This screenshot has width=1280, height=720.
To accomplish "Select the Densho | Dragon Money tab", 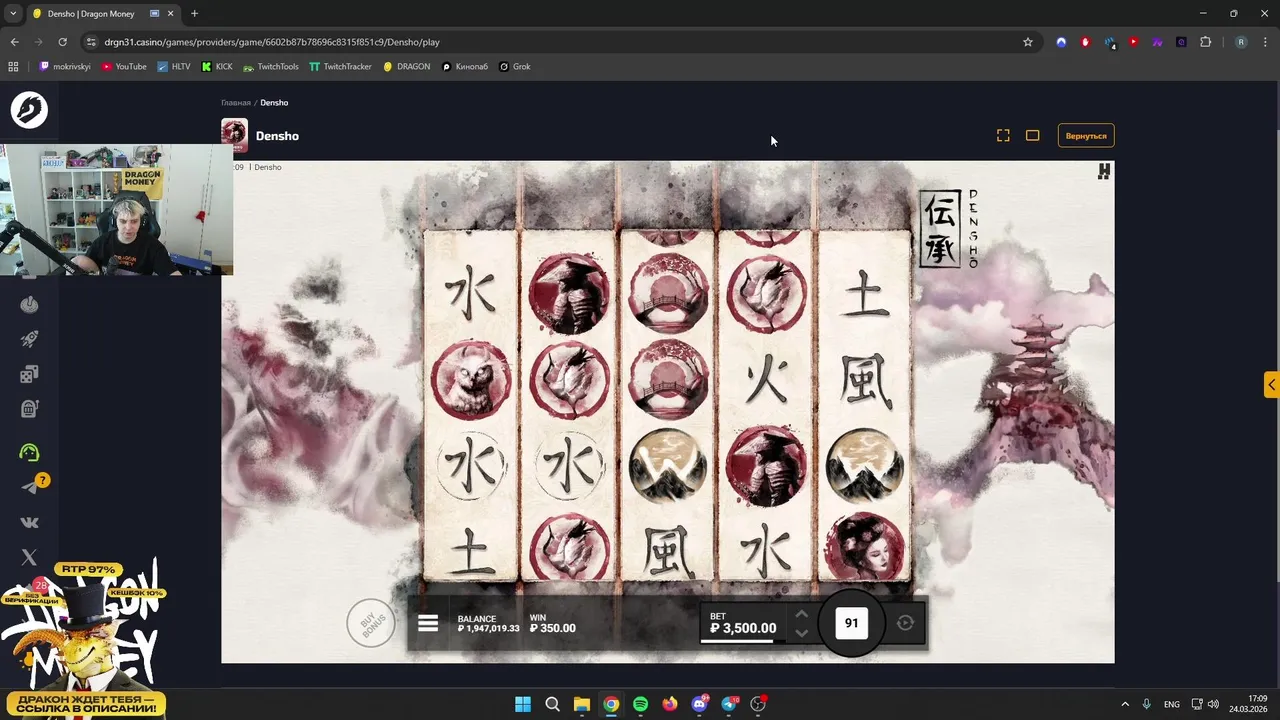I will (103, 14).
